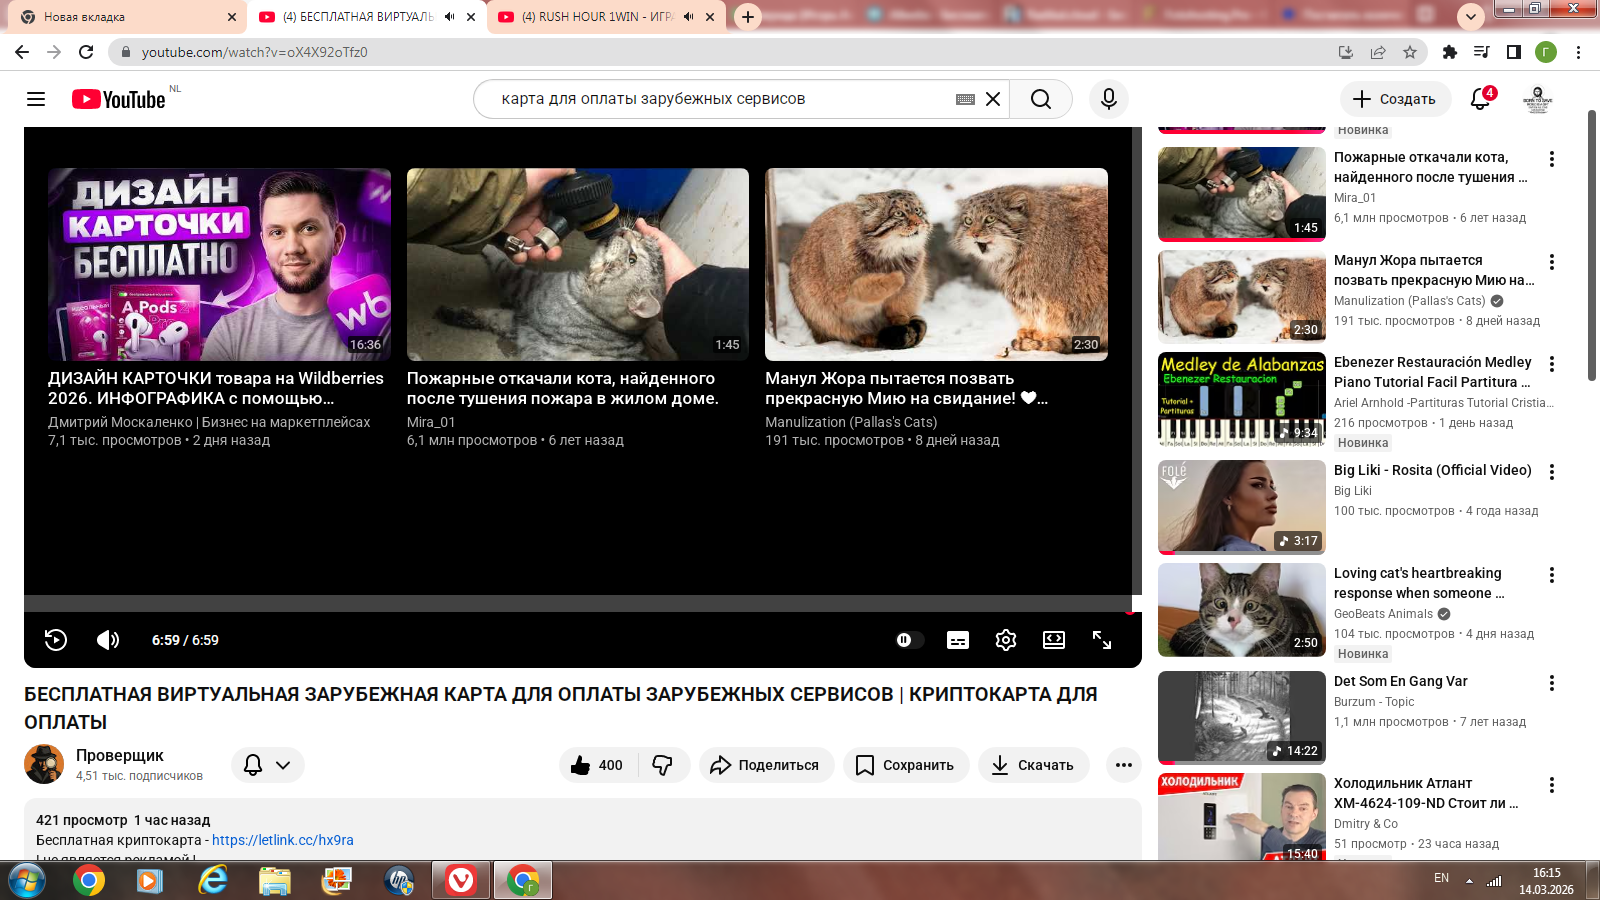Open the Mira_01 channel in sidebar
Screen dimensions: 1600x900
click(x=1355, y=198)
